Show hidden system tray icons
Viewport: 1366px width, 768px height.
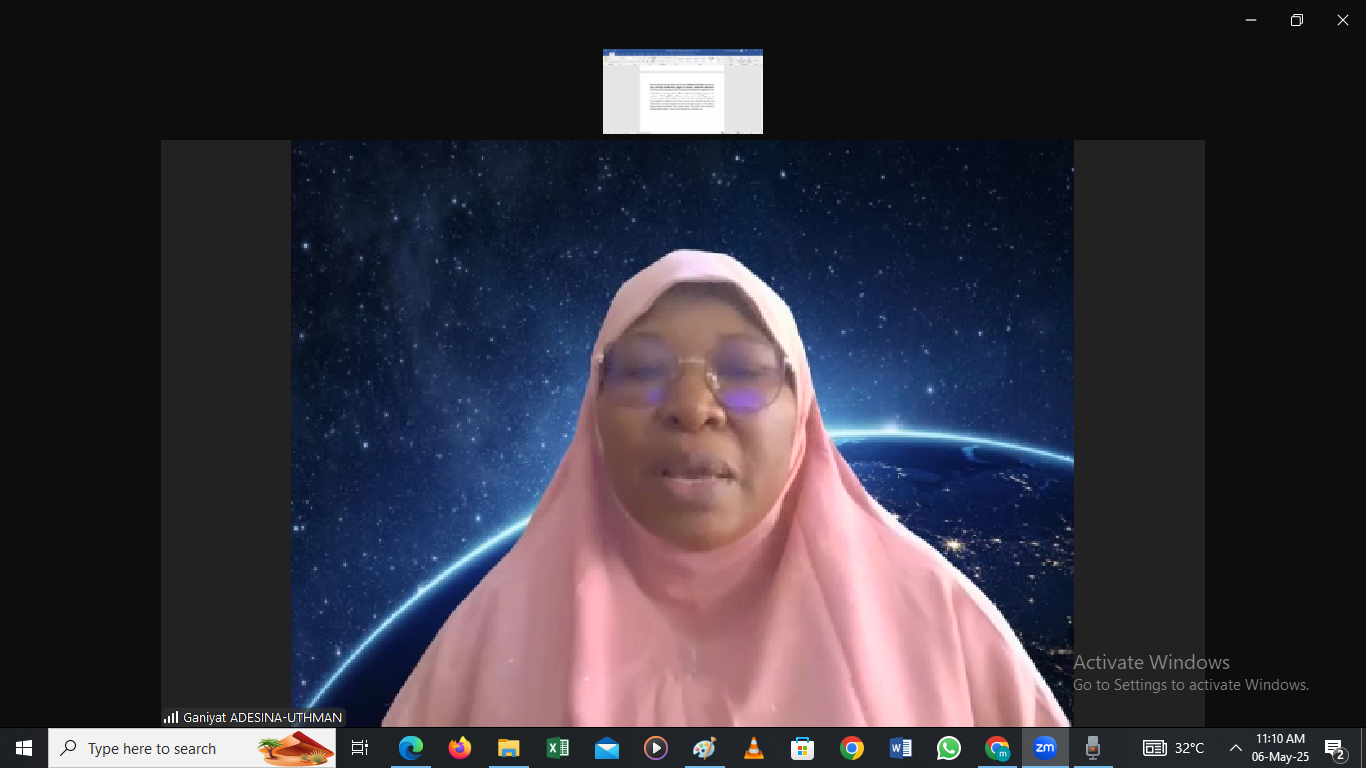(1236, 748)
